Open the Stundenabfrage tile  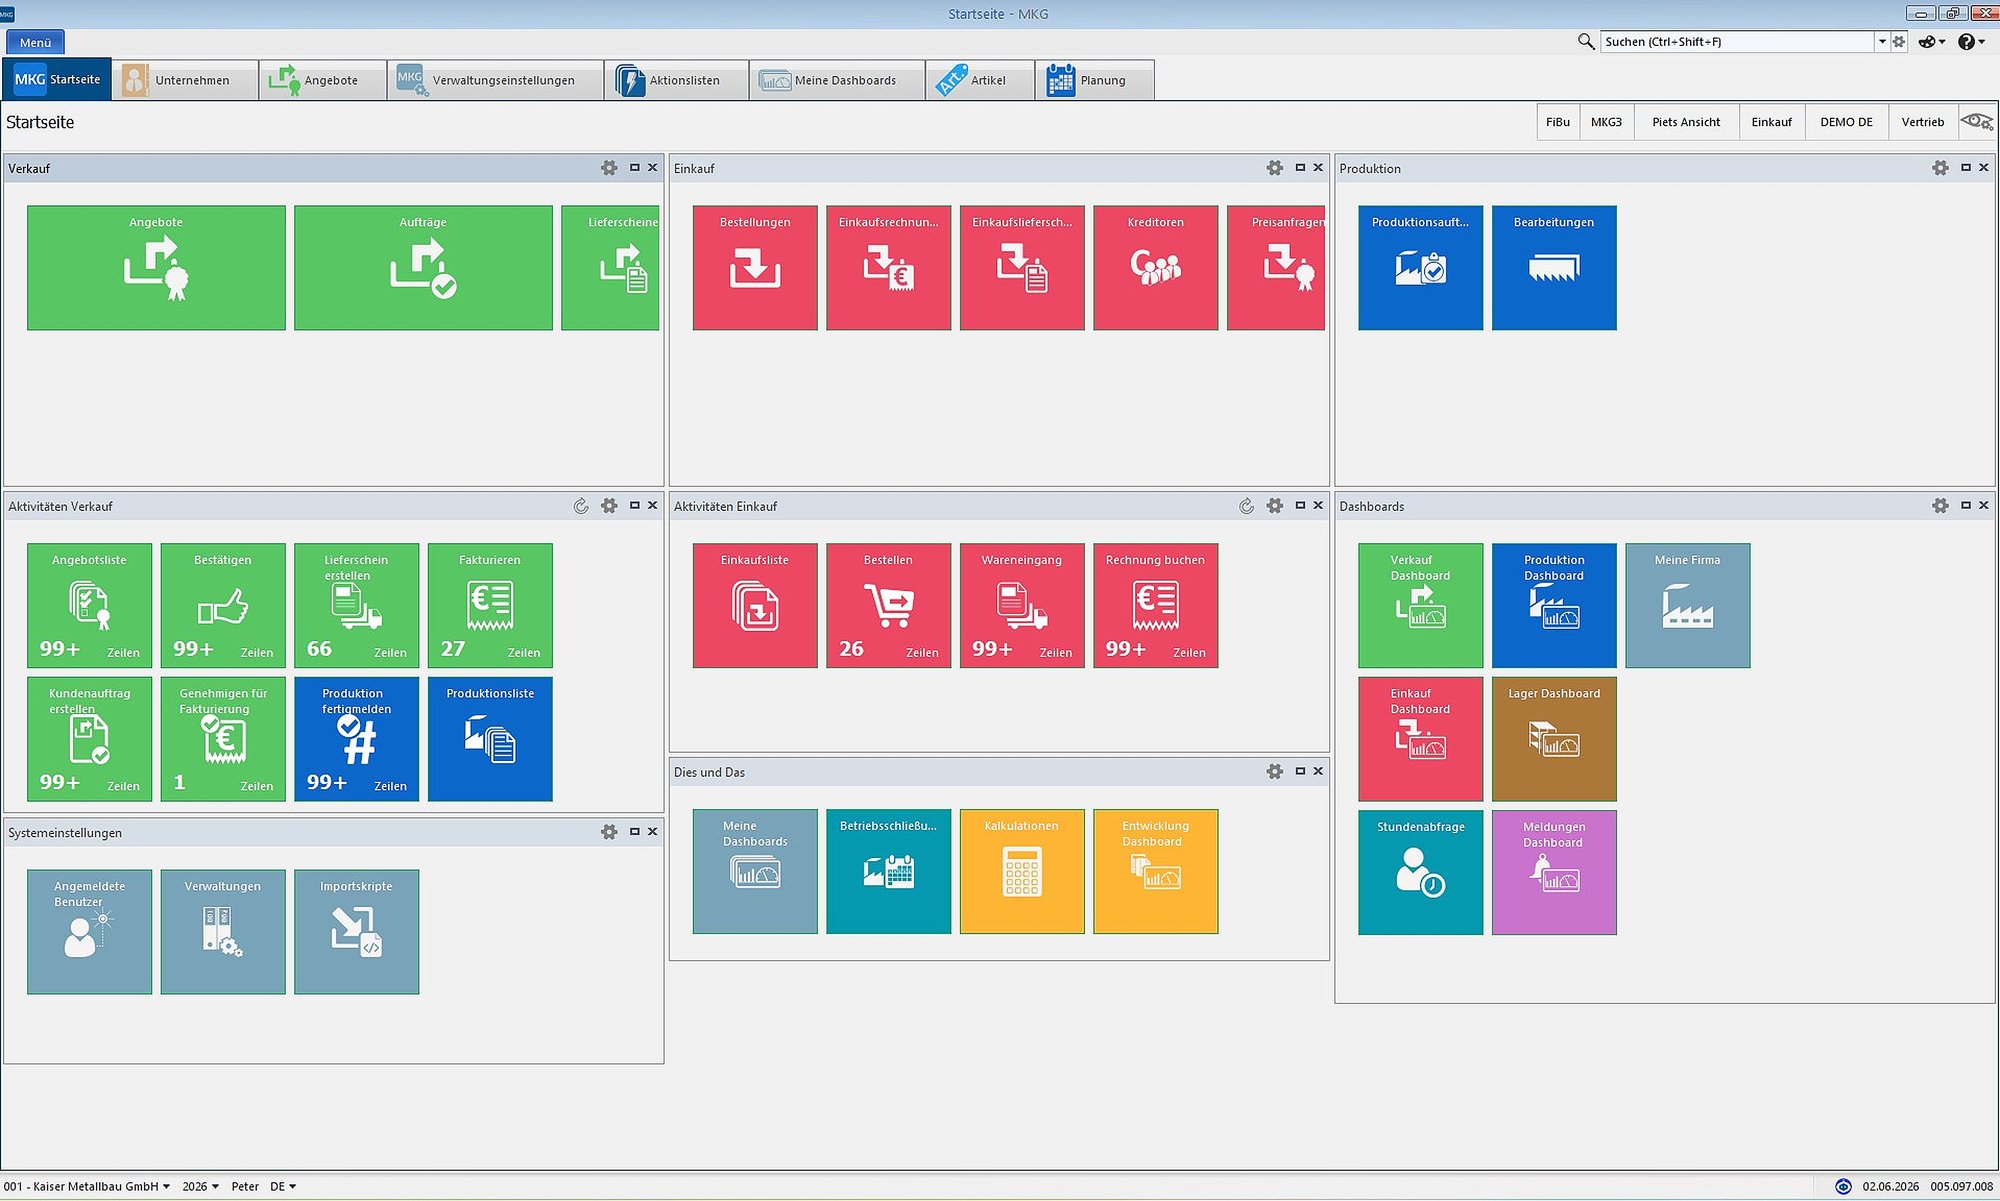(1420, 872)
